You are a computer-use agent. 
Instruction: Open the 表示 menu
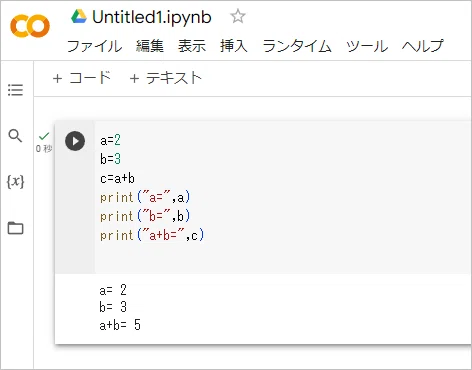[x=192, y=46]
